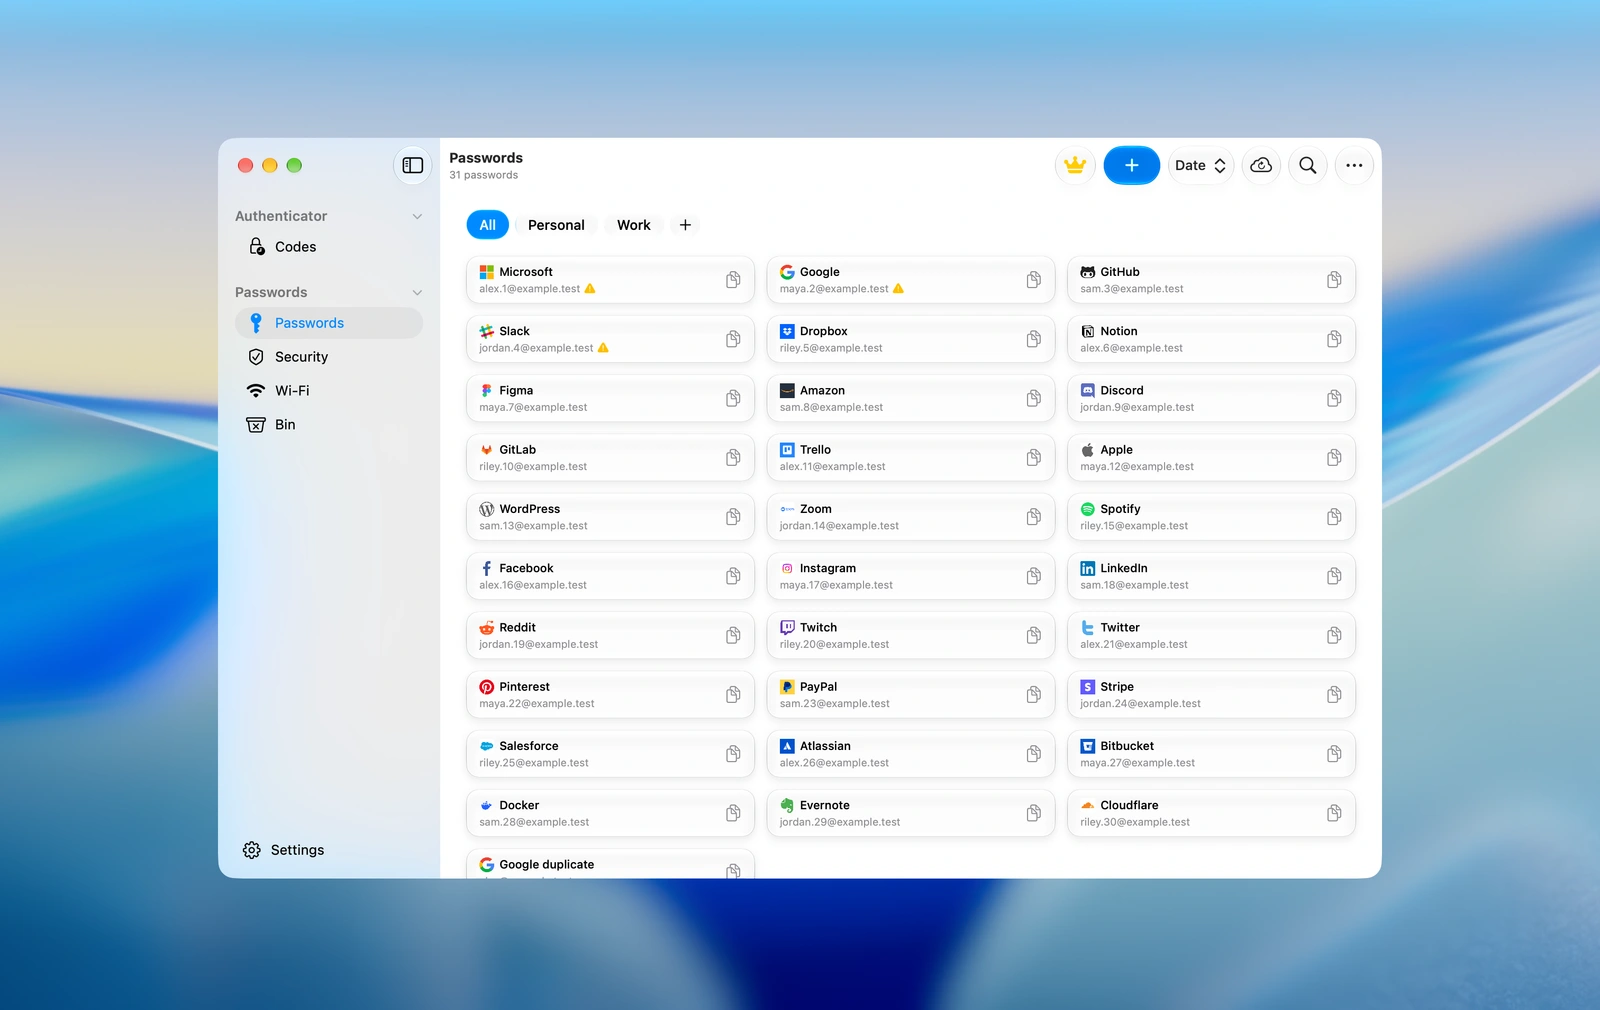This screenshot has width=1600, height=1010.
Task: Open the three-dots more menu
Action: pyautogui.click(x=1354, y=166)
